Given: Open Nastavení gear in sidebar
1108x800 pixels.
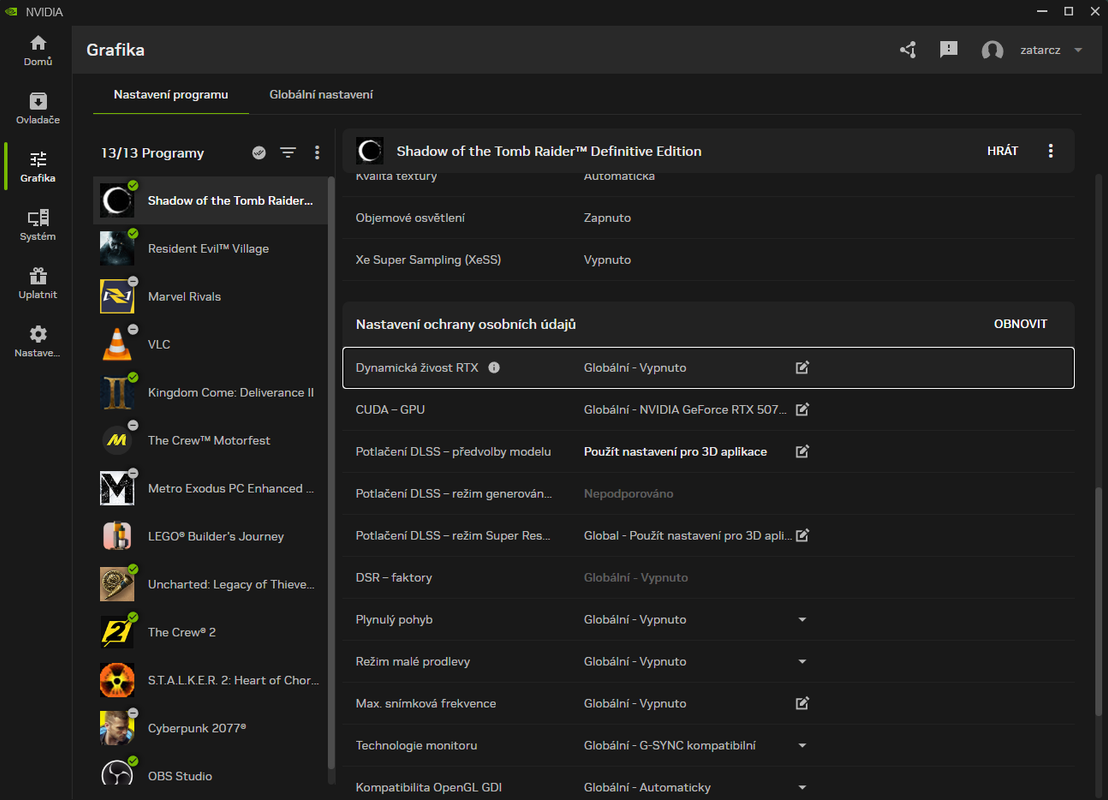Looking at the screenshot, I should pyautogui.click(x=37, y=342).
